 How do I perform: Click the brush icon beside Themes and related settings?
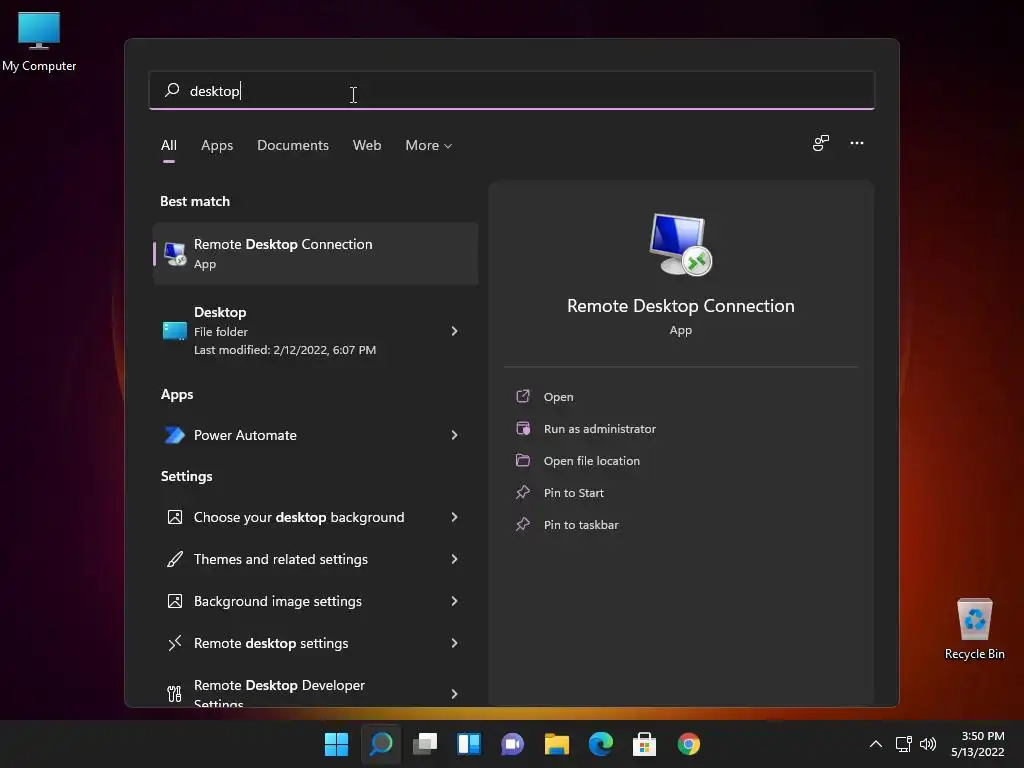(174, 559)
